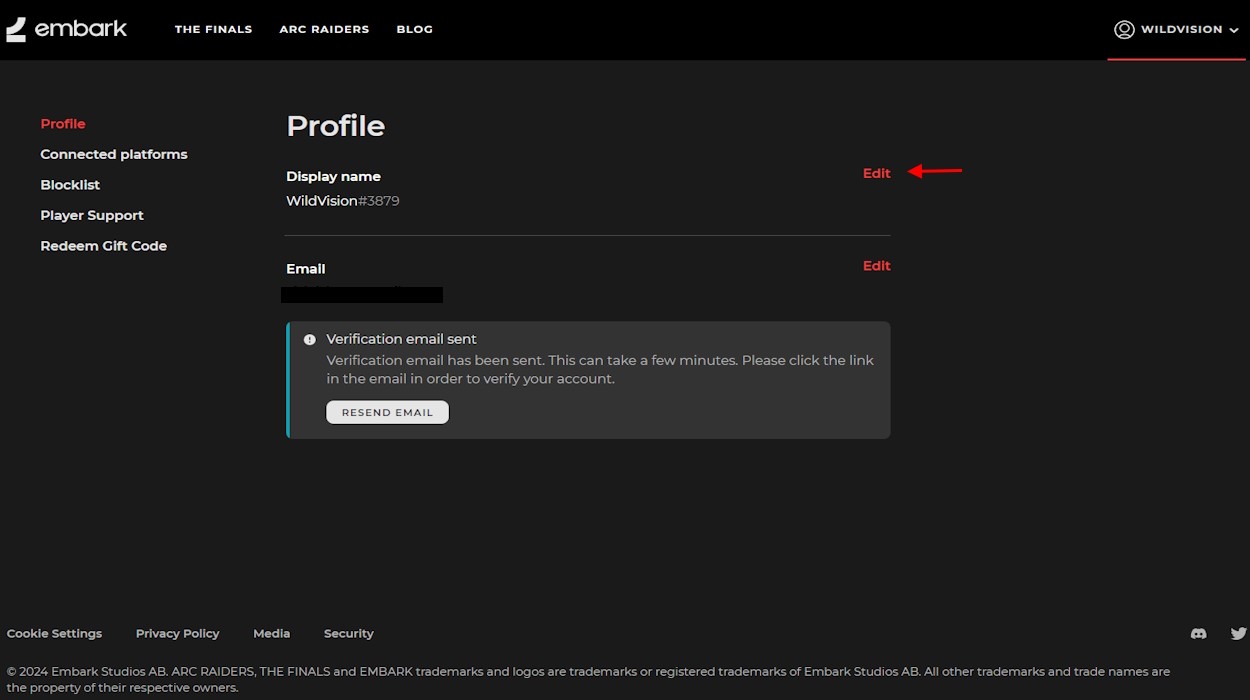Click the redacted email address value
Viewport: 1250px width, 700px height.
[x=362, y=294]
